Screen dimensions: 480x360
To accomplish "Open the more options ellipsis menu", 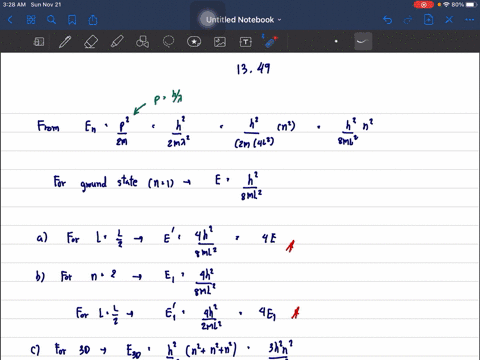I will point(470,20).
